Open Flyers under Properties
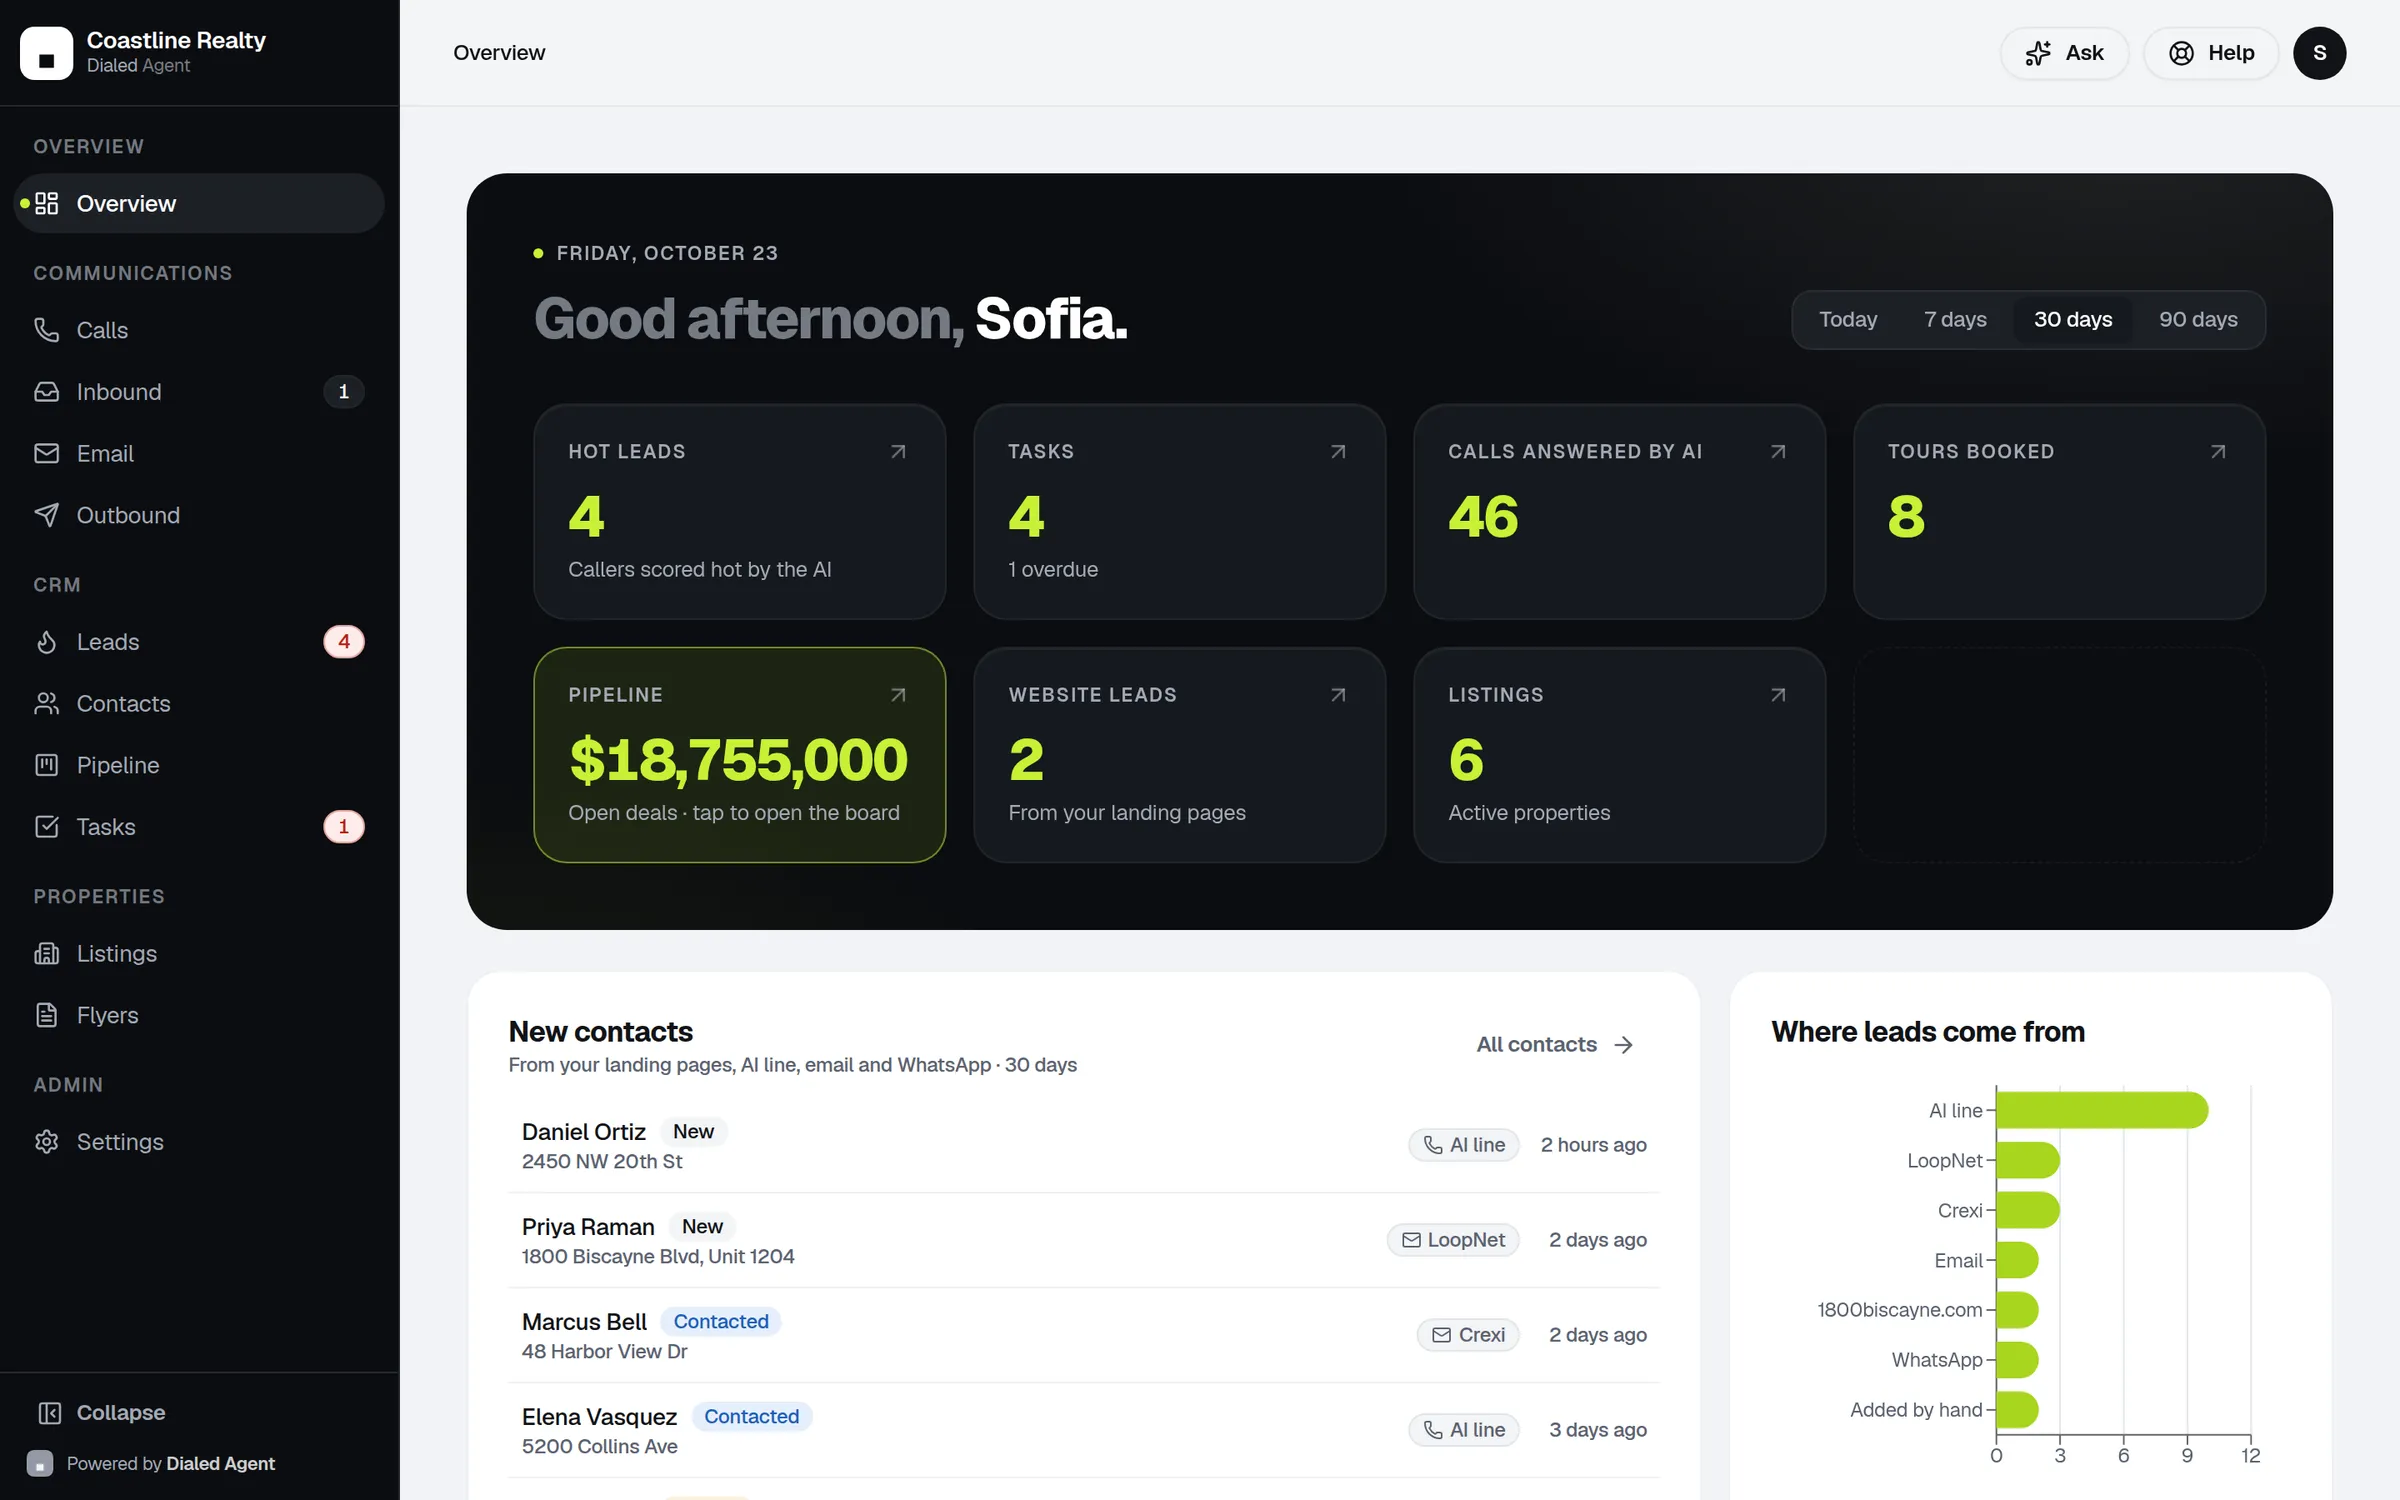 pos(199,1015)
